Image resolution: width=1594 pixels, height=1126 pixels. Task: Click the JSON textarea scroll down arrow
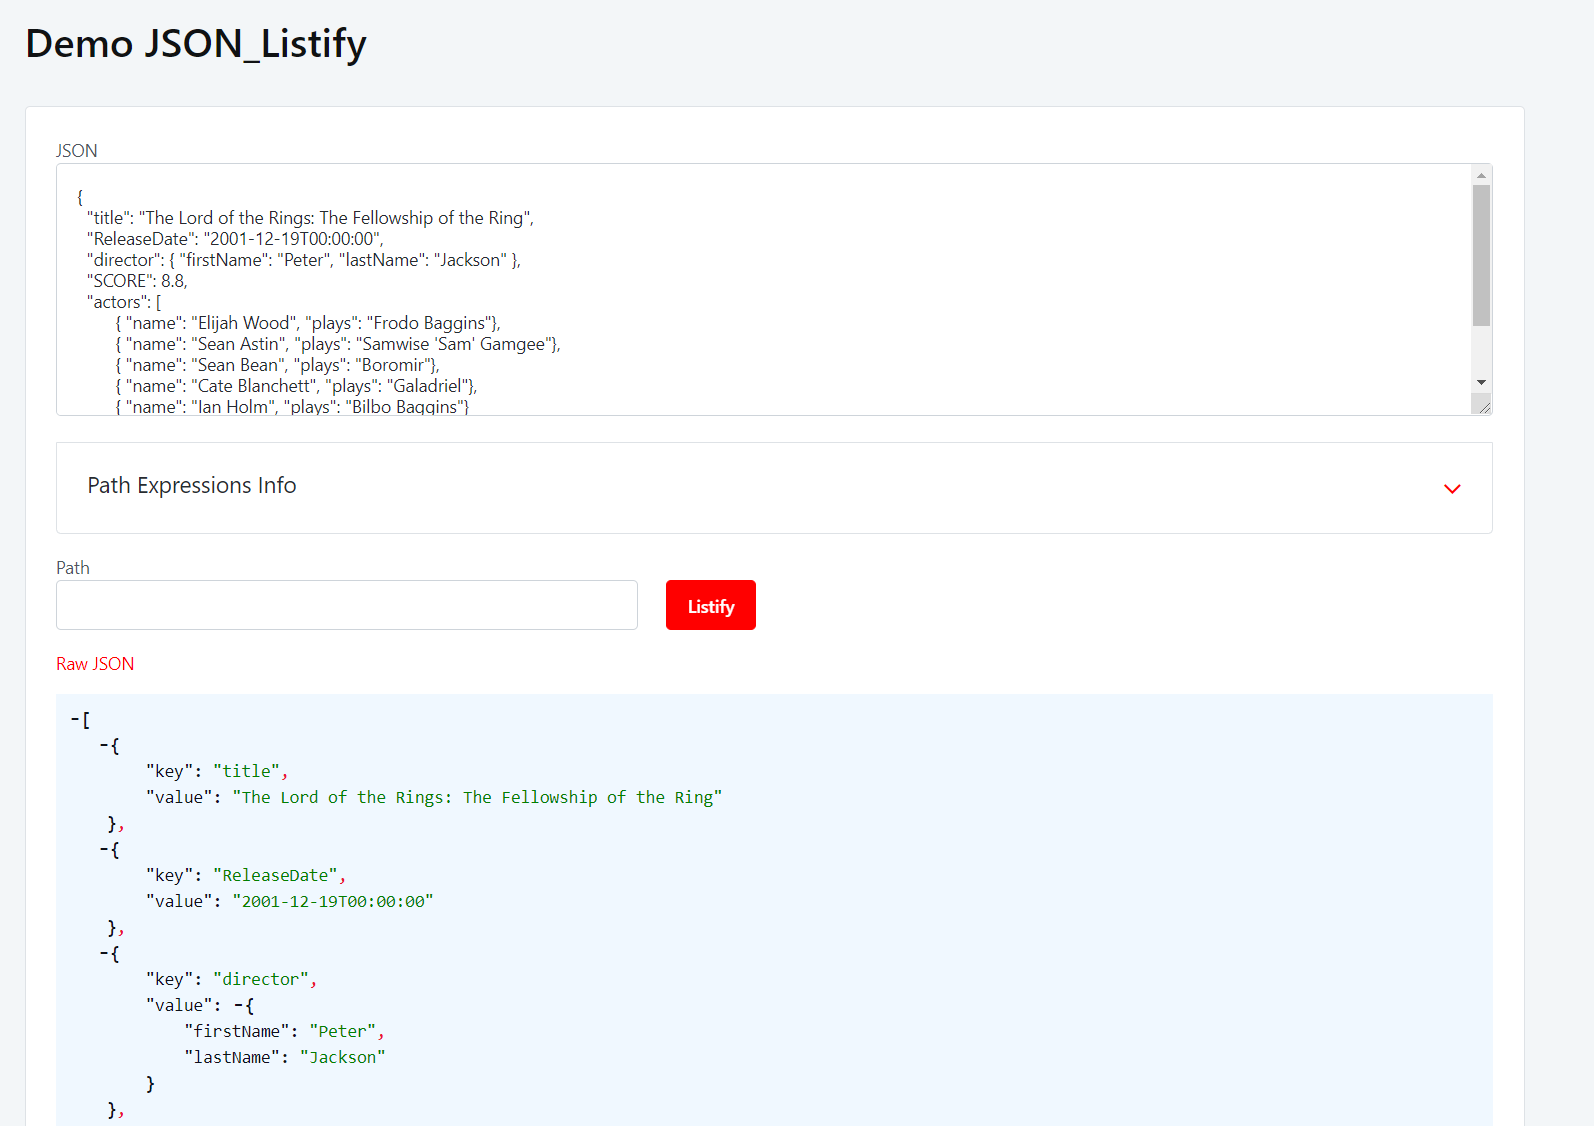pos(1481,383)
